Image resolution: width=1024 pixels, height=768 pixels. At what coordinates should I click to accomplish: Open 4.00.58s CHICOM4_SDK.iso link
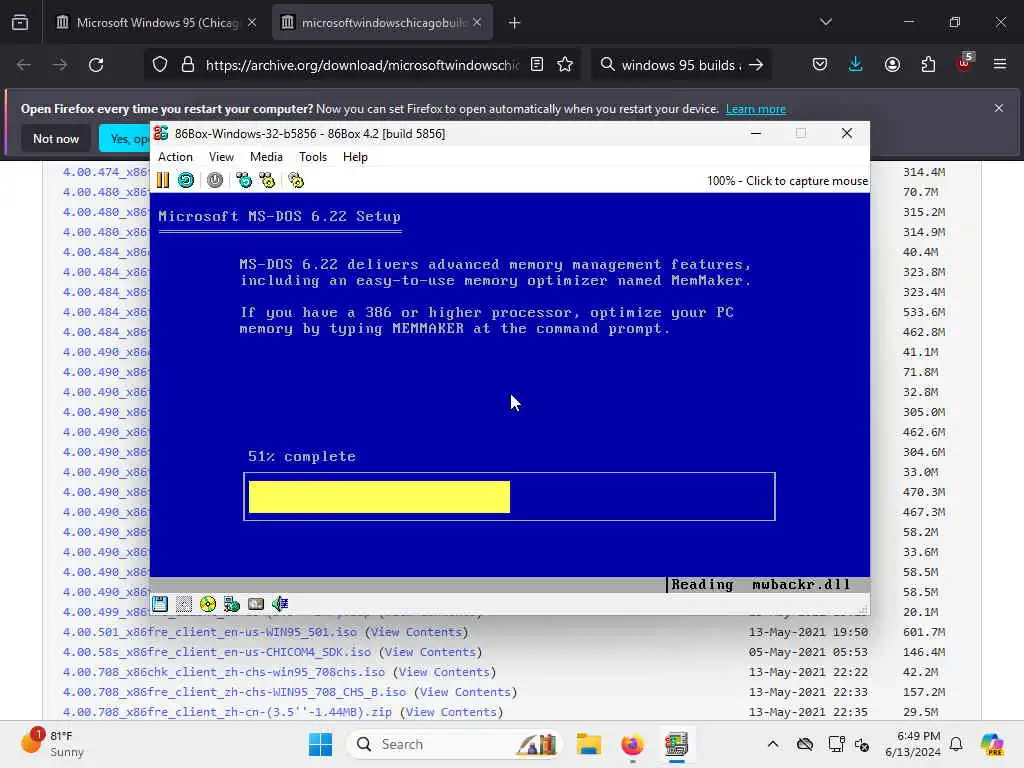(x=217, y=652)
